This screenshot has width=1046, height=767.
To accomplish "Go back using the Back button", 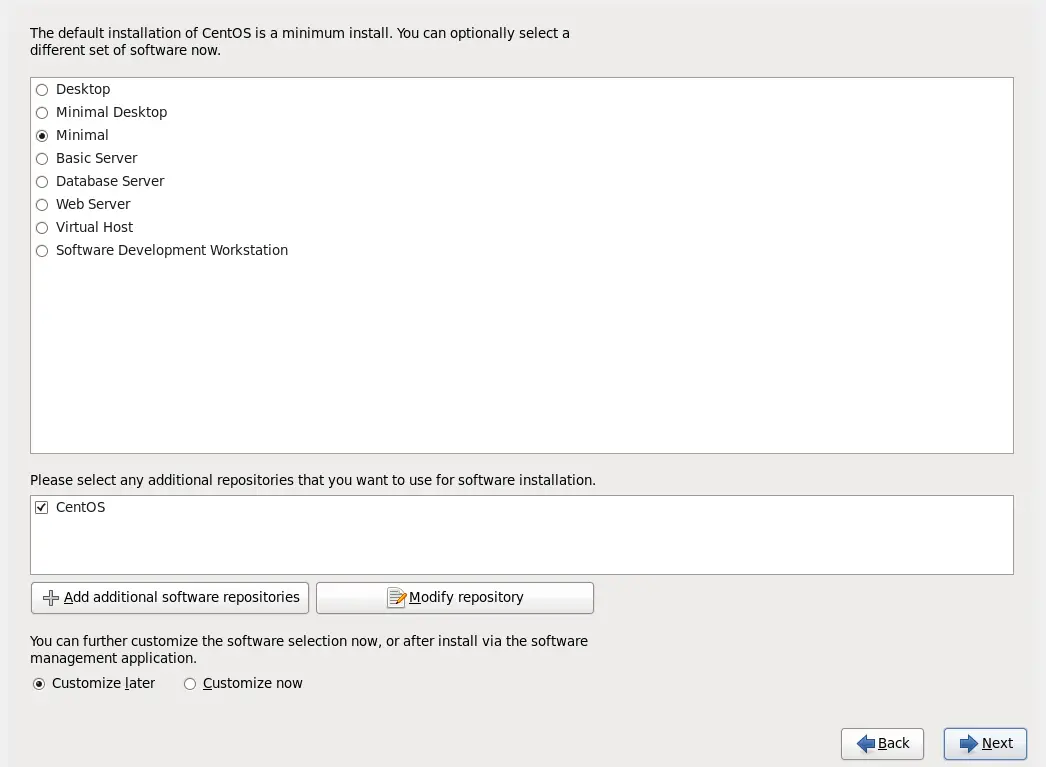I will click(x=882, y=744).
